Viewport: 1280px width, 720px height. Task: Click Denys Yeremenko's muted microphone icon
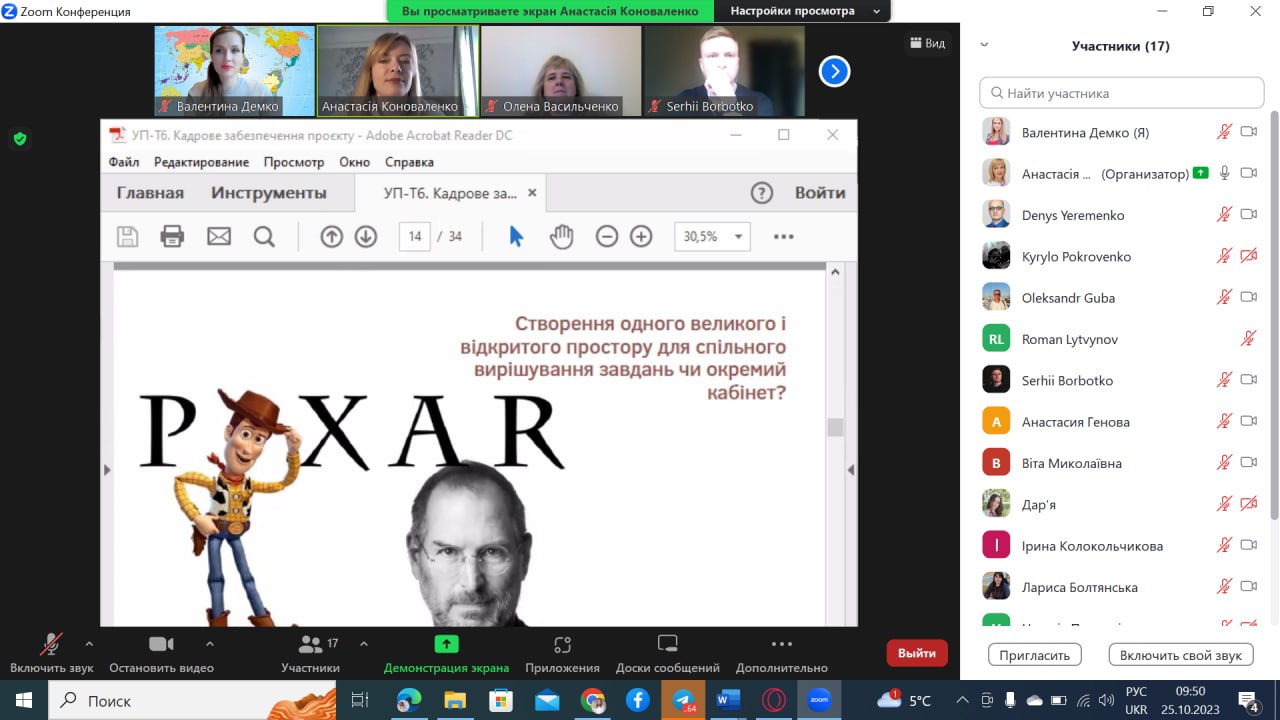pyautogui.click(x=1224, y=215)
